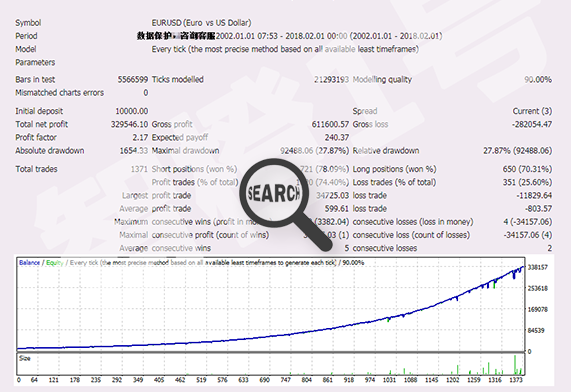Click the Spread Current (3) value
The image size is (571, 392).
coord(532,111)
